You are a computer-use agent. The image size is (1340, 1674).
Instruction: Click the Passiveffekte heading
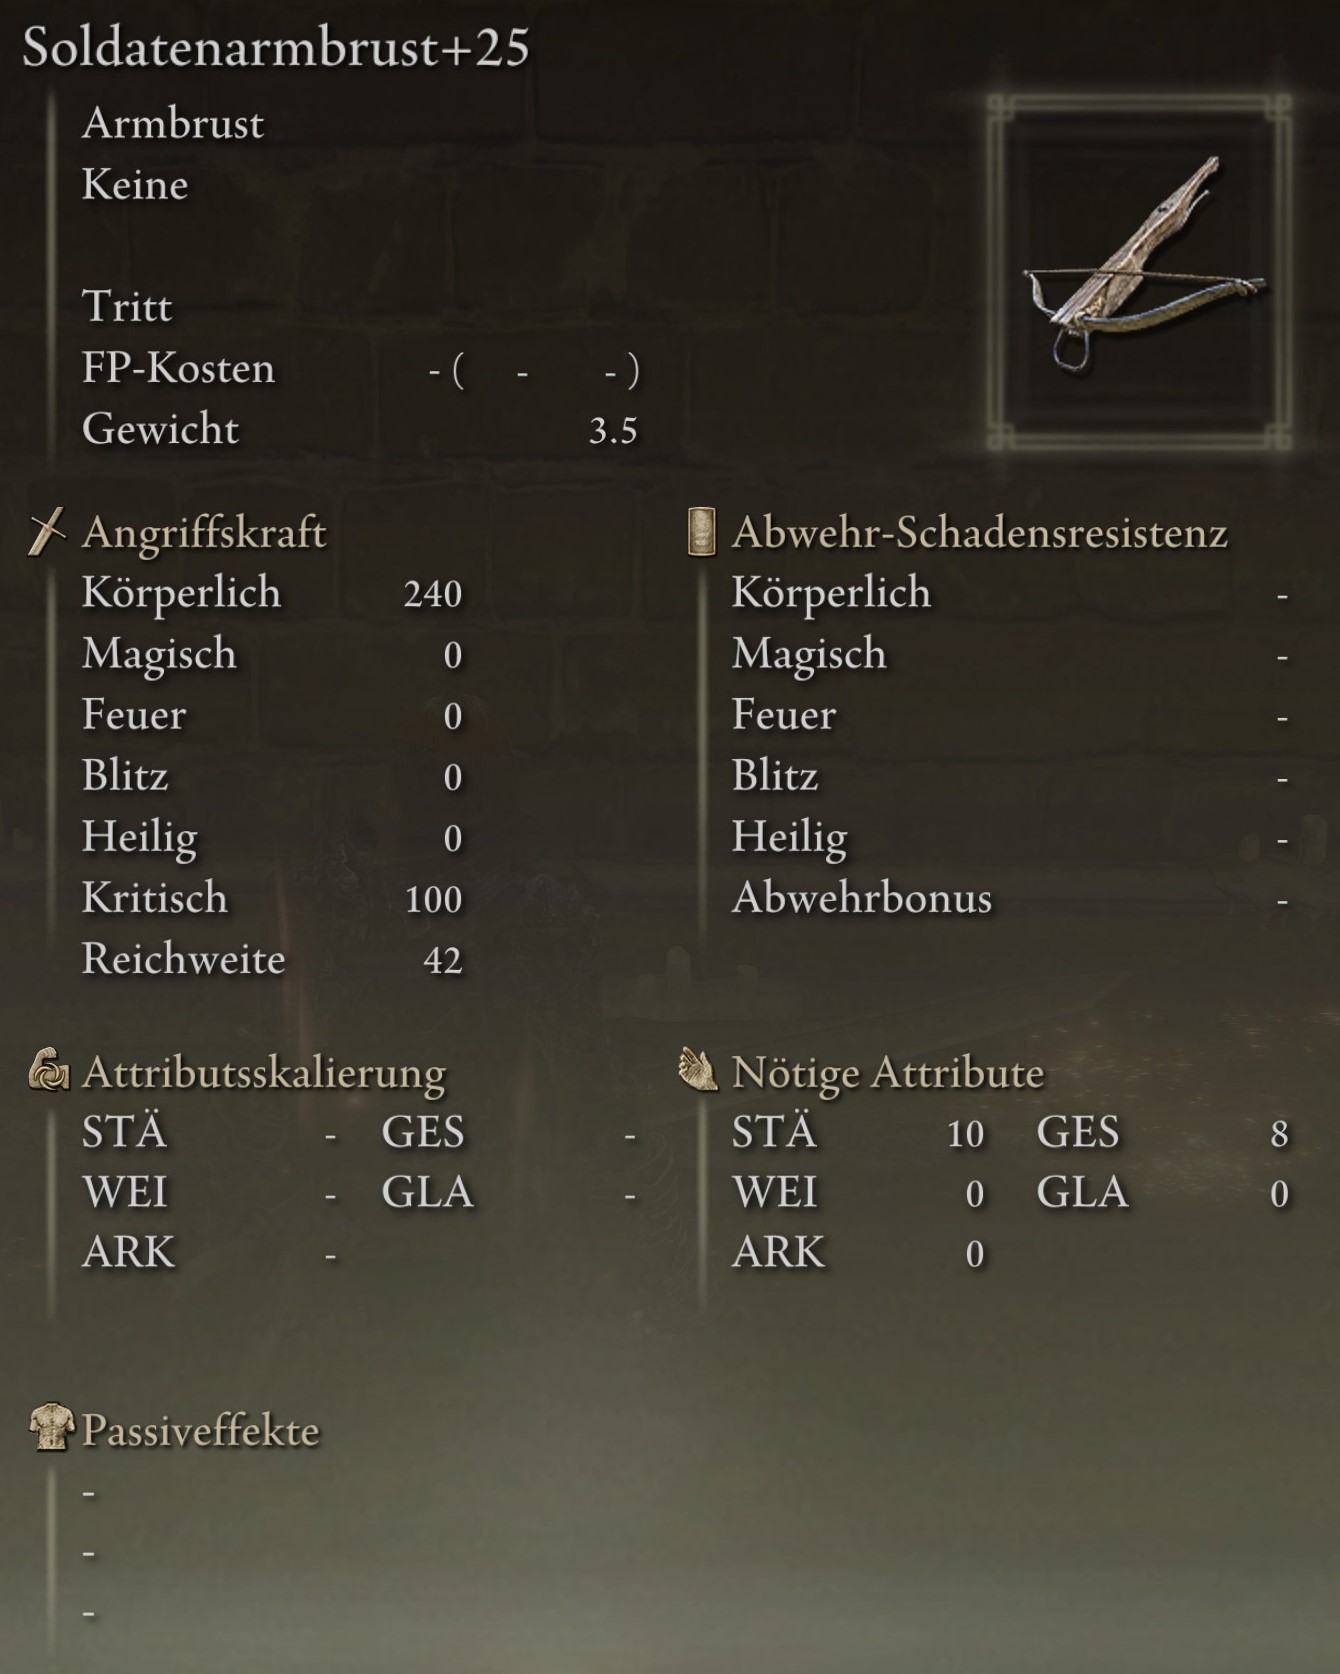click(201, 1430)
